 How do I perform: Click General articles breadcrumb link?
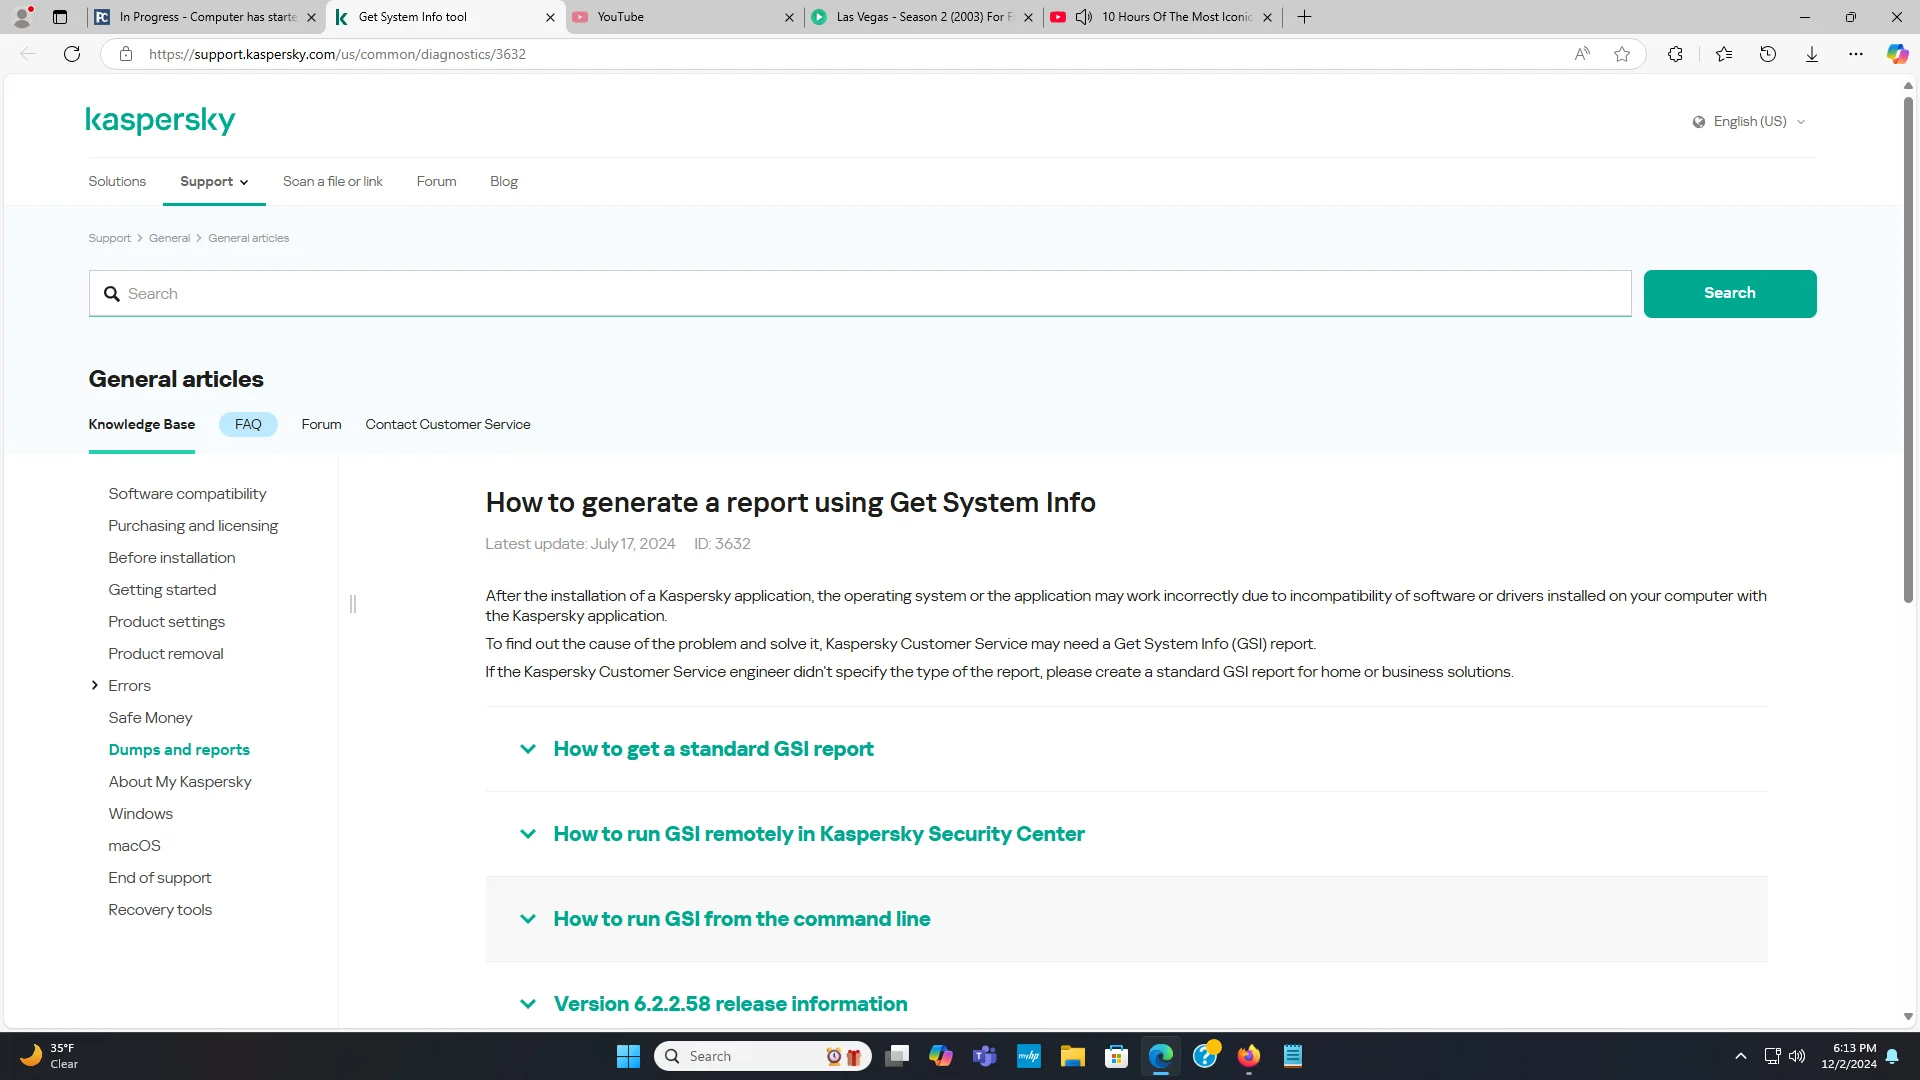[x=248, y=238]
